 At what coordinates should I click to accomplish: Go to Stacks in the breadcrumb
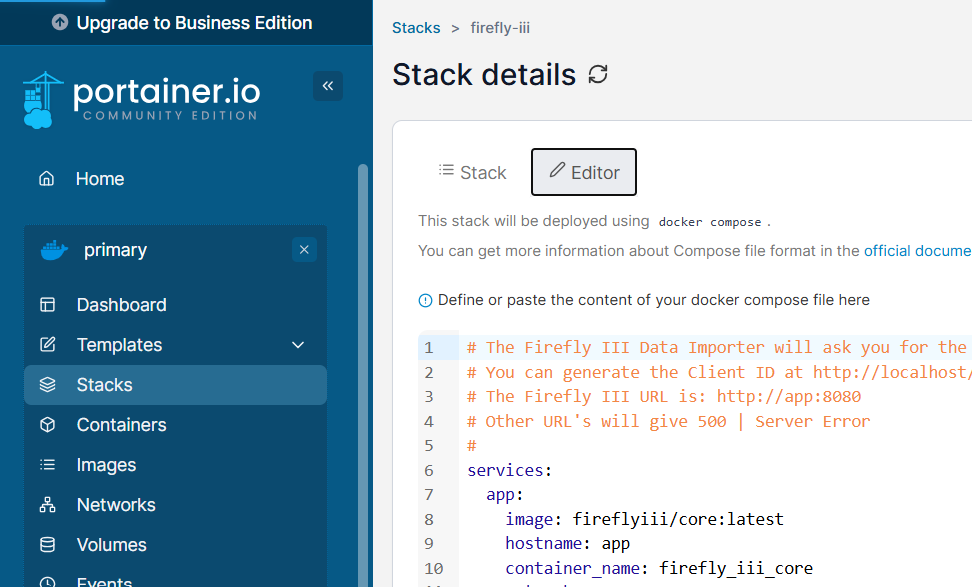(416, 28)
